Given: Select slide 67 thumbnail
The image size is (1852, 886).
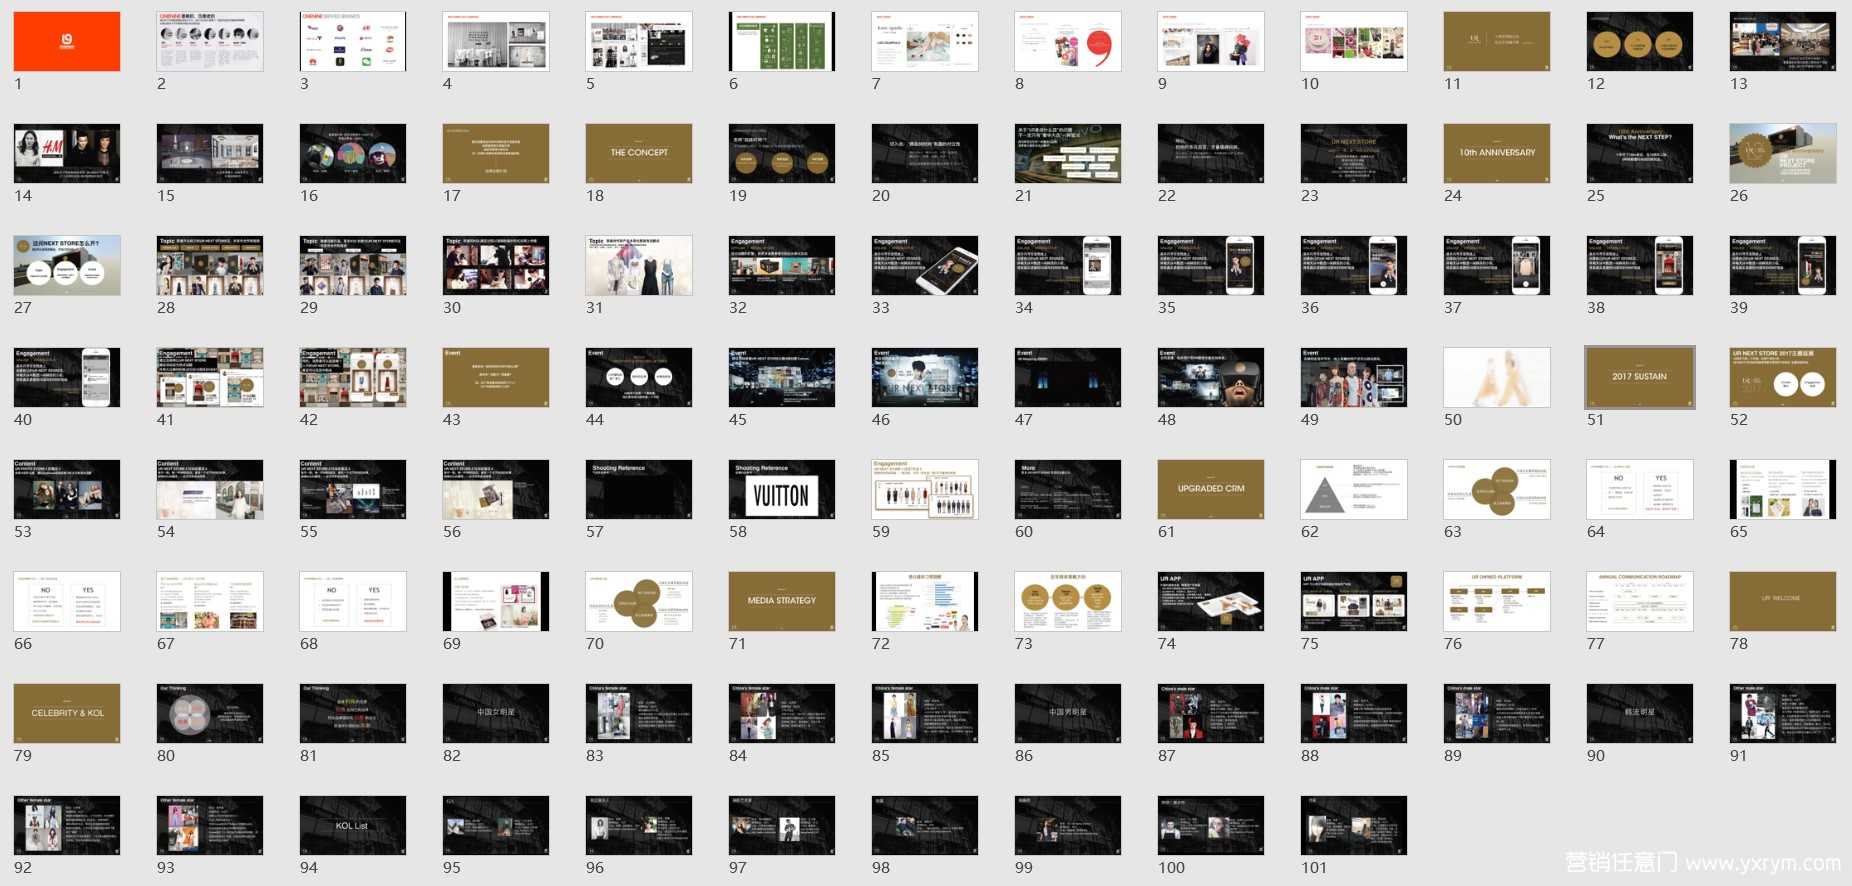Looking at the screenshot, I should click(210, 601).
